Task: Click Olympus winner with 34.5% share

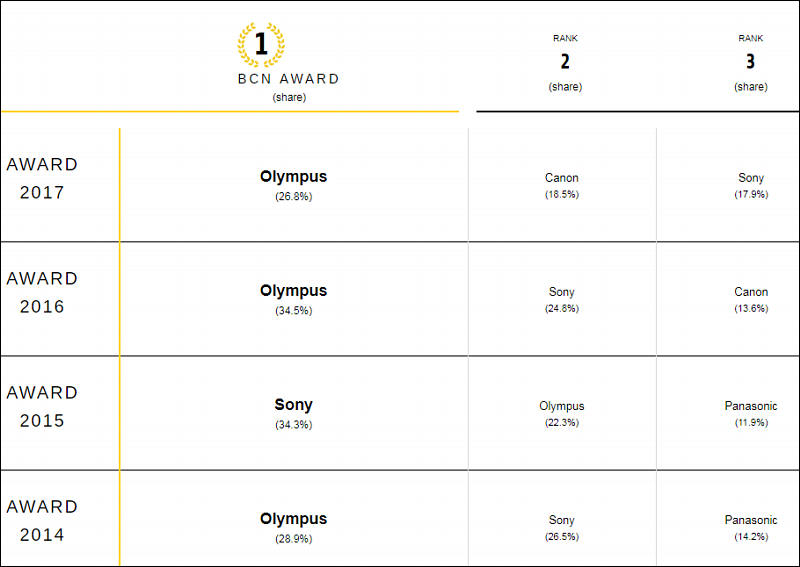Action: [x=293, y=299]
